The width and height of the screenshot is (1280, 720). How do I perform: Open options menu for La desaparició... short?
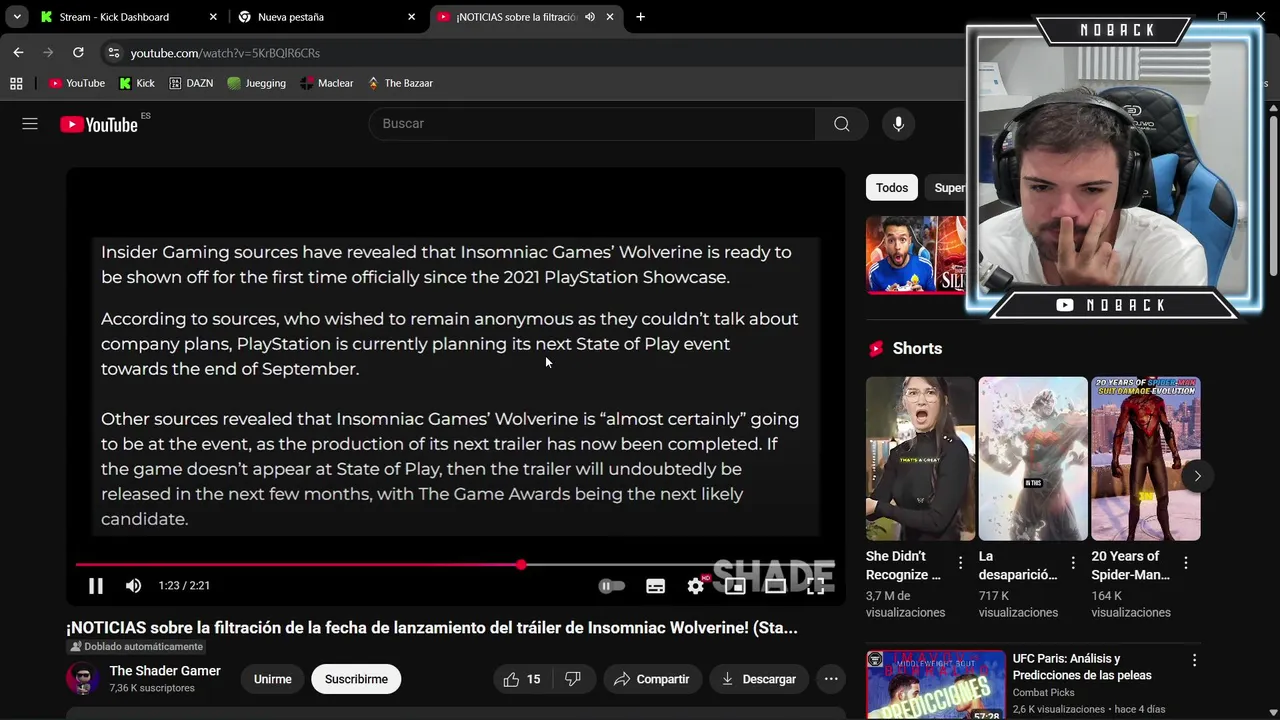point(1073,563)
